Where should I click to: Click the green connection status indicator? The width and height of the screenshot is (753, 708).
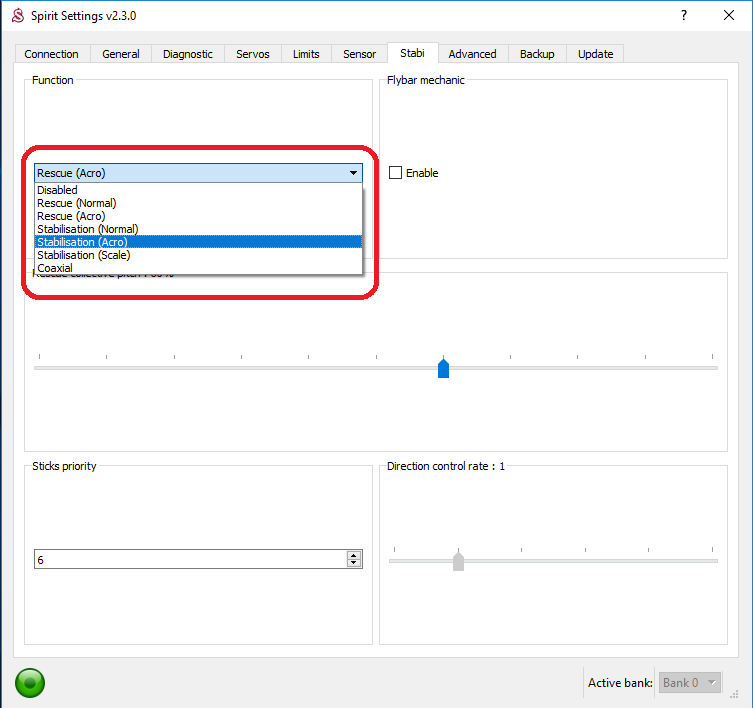pyautogui.click(x=30, y=683)
